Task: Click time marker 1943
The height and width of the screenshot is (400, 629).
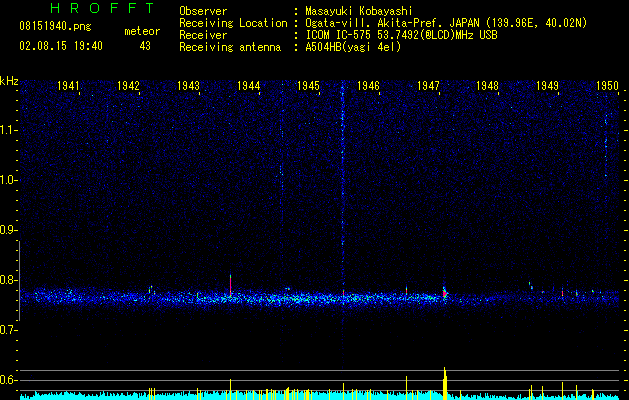Action: pos(189,85)
